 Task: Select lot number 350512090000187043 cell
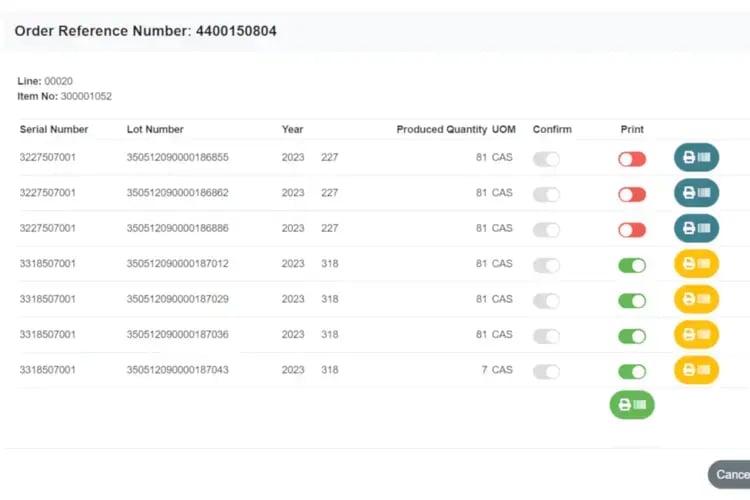click(177, 369)
